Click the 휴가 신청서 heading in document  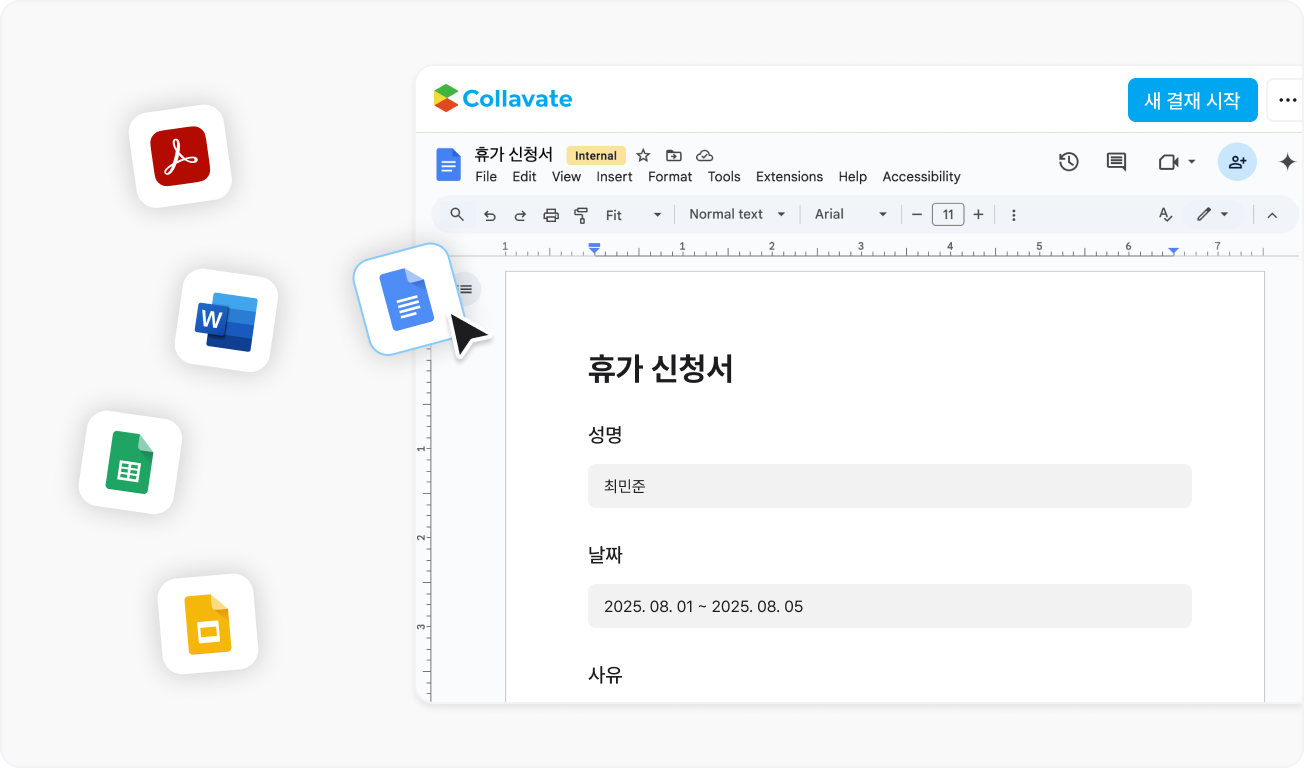click(661, 369)
